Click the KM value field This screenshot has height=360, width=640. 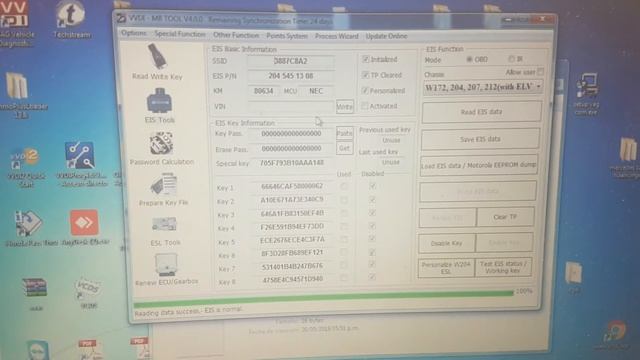click(x=264, y=91)
